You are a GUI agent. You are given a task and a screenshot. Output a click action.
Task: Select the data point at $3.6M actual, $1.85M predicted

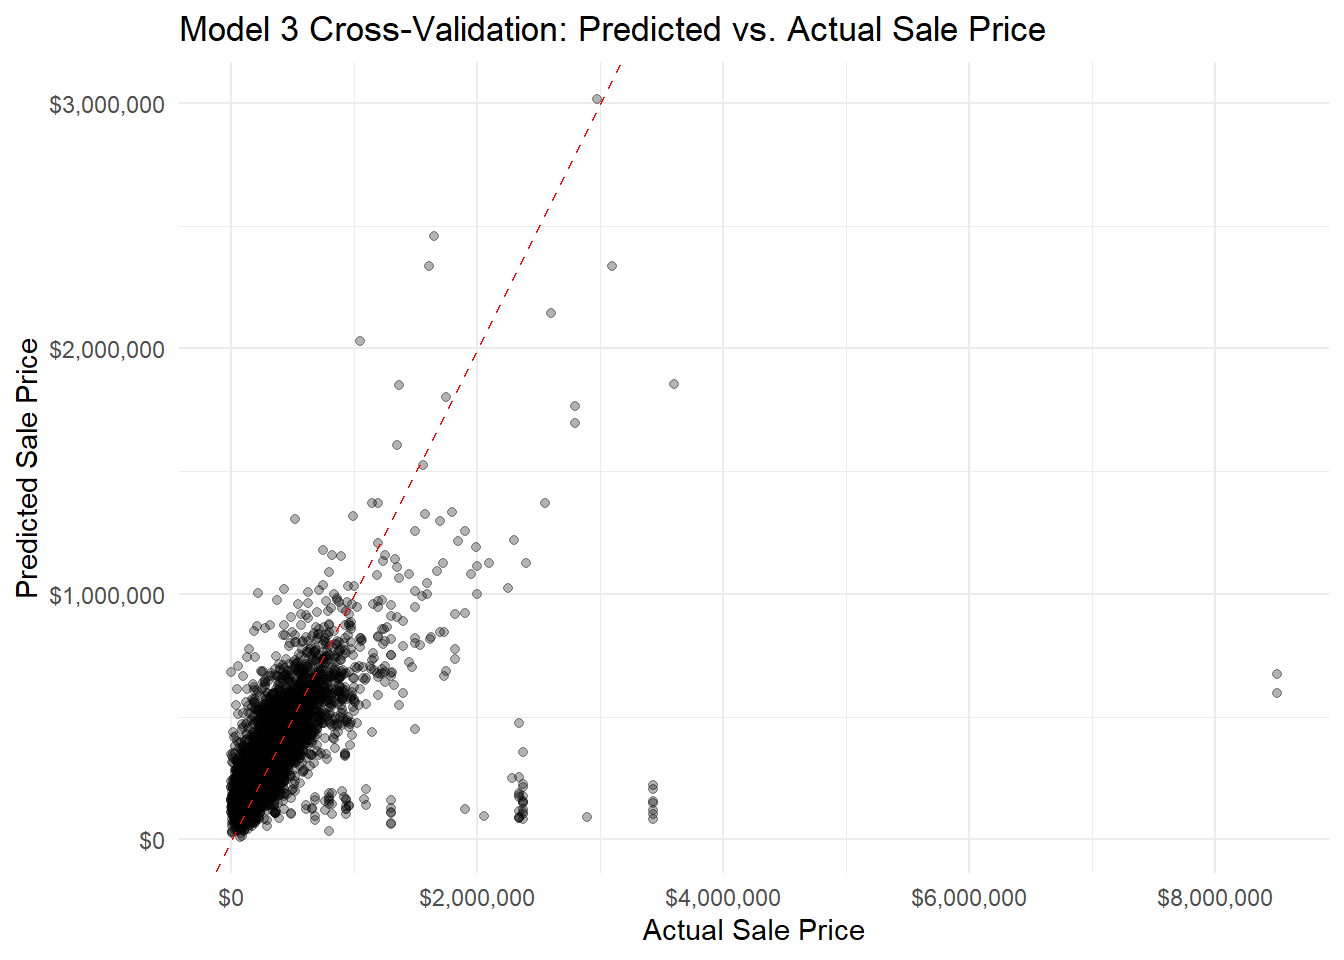pyautogui.click(x=674, y=384)
